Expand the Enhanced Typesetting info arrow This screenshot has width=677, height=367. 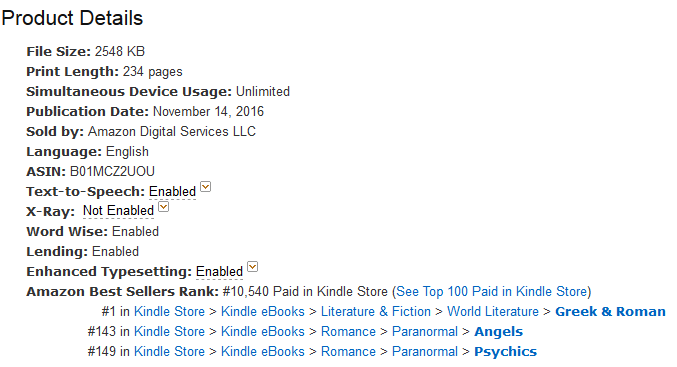pos(253,267)
